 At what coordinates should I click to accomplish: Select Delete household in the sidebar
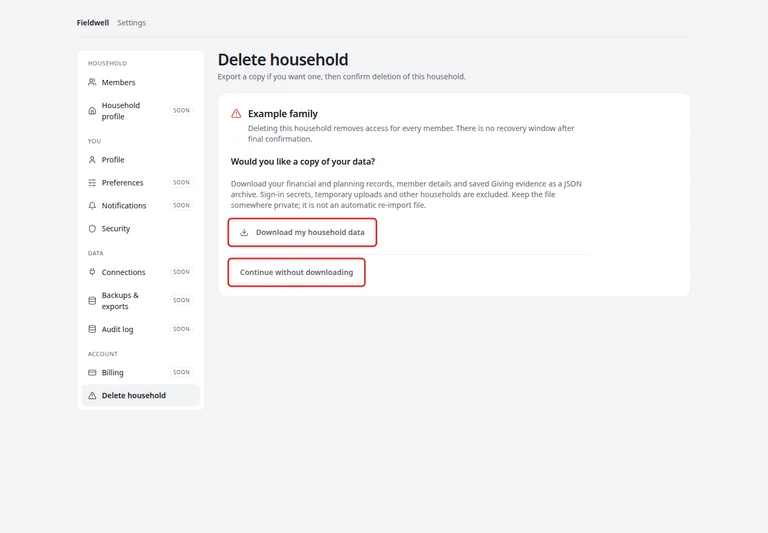(141, 396)
